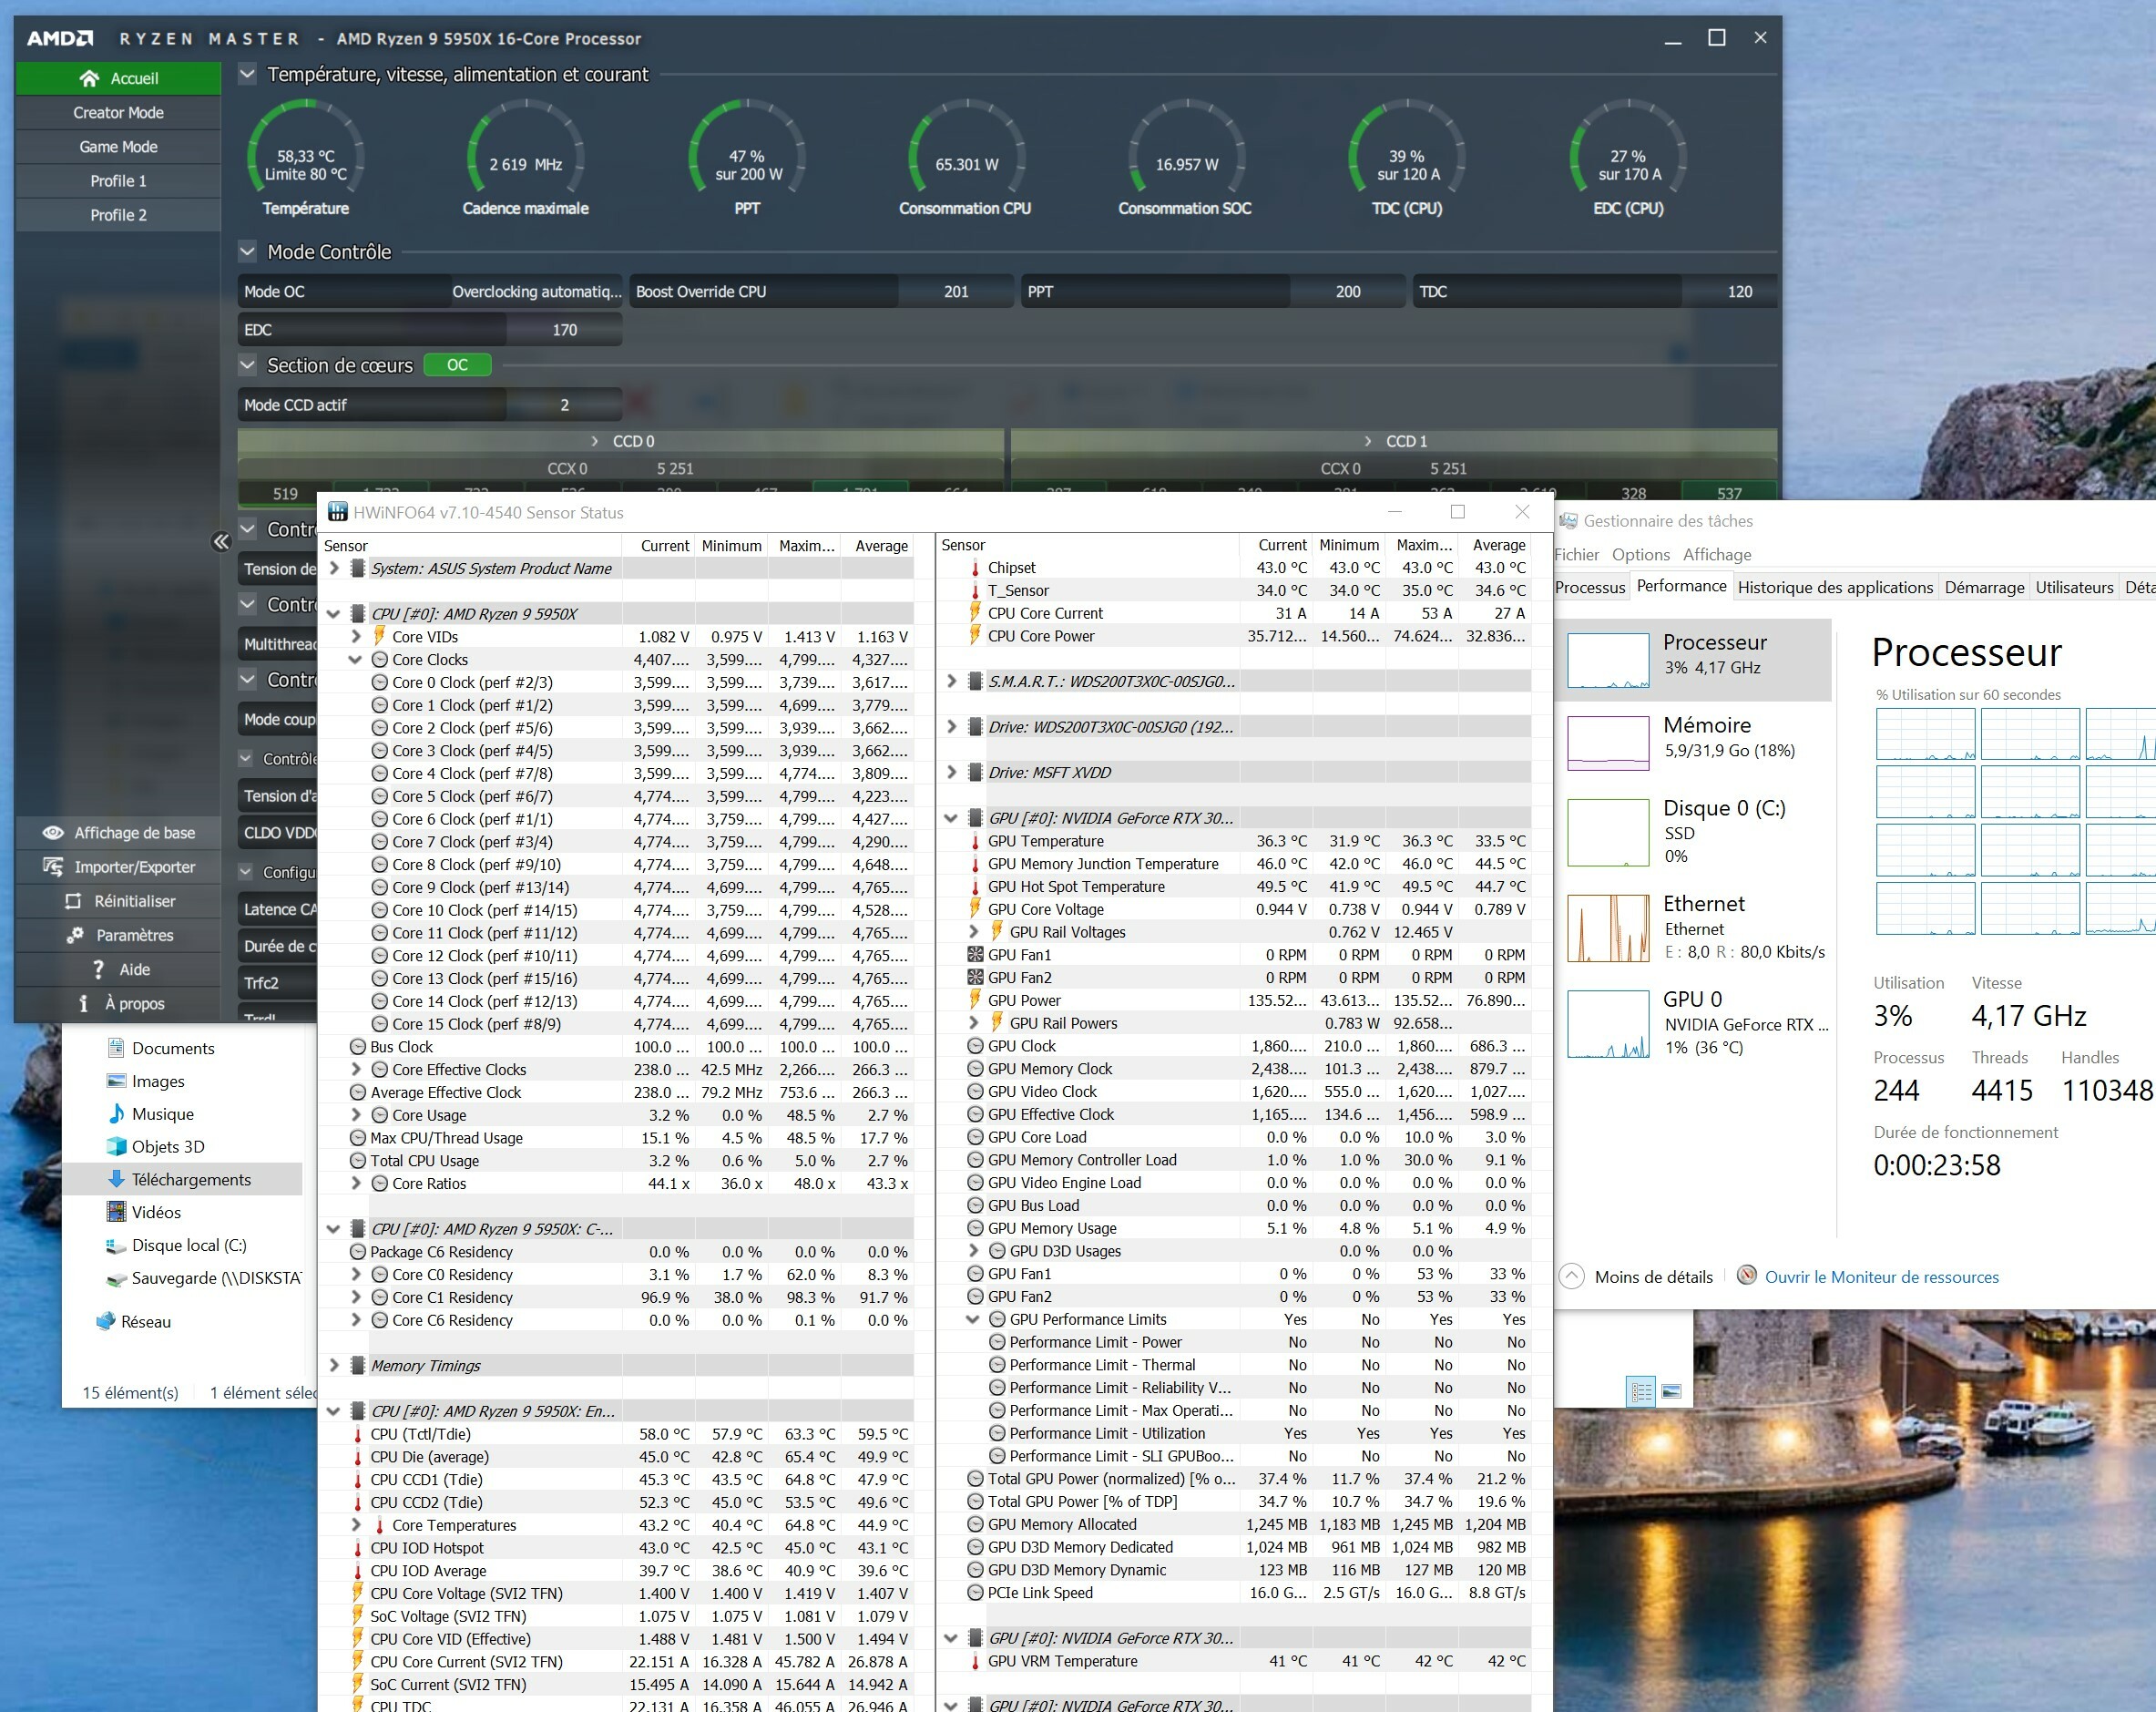2156x1712 pixels.
Task: Switch Explorer to the large icons view
Action: point(1671,1391)
